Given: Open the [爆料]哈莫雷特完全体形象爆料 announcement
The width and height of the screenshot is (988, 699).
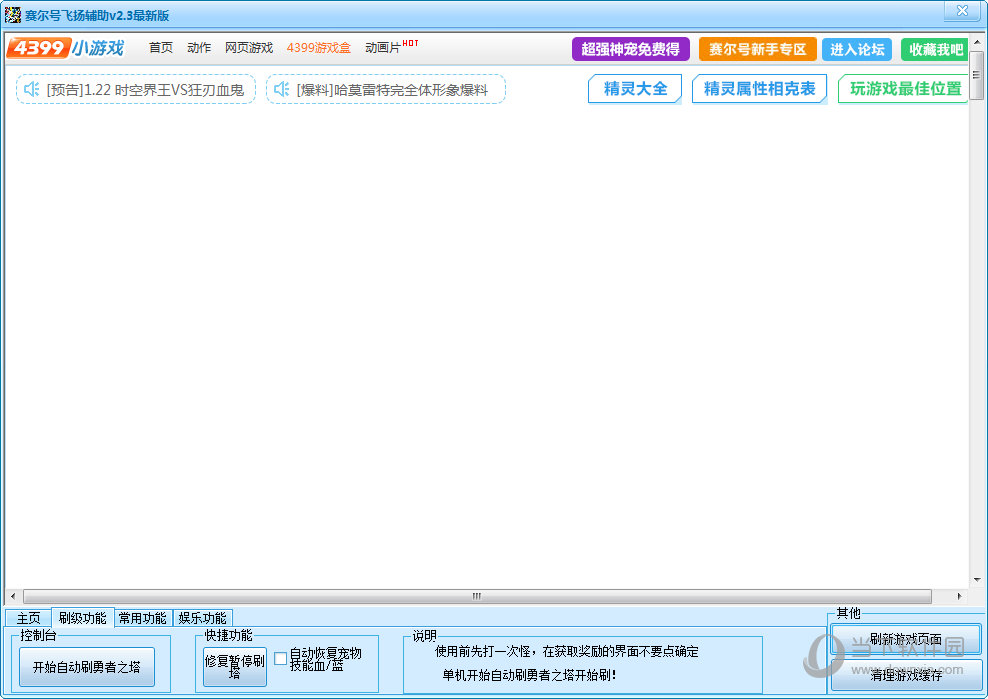Looking at the screenshot, I should coord(386,89).
